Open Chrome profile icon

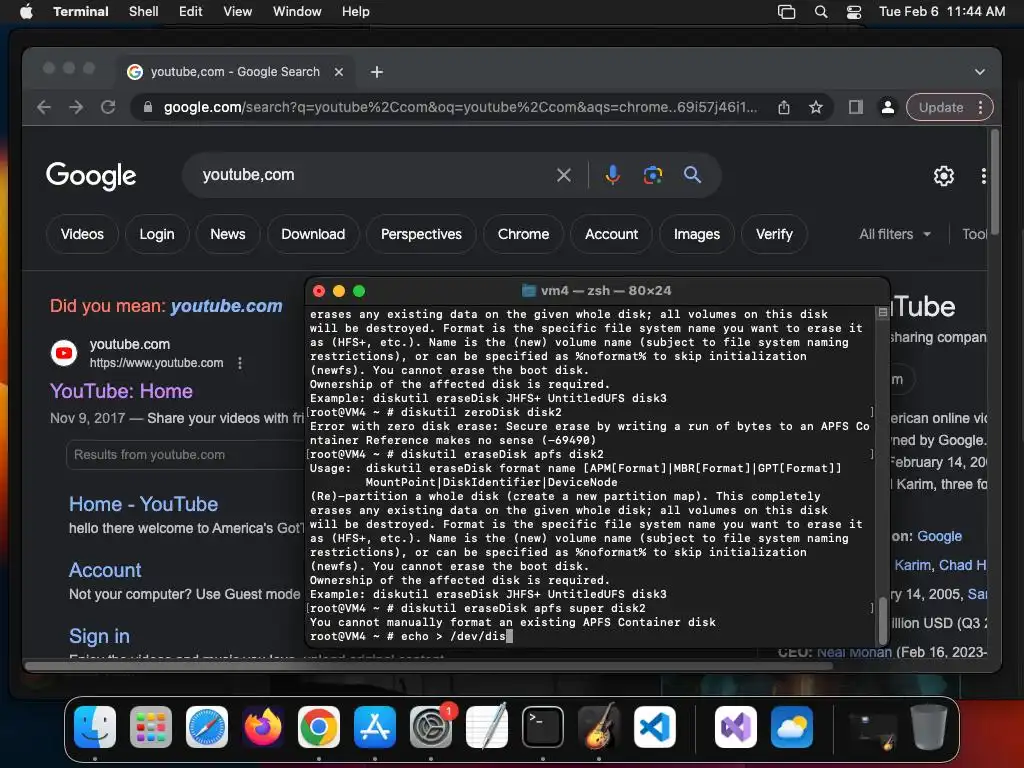(x=888, y=107)
